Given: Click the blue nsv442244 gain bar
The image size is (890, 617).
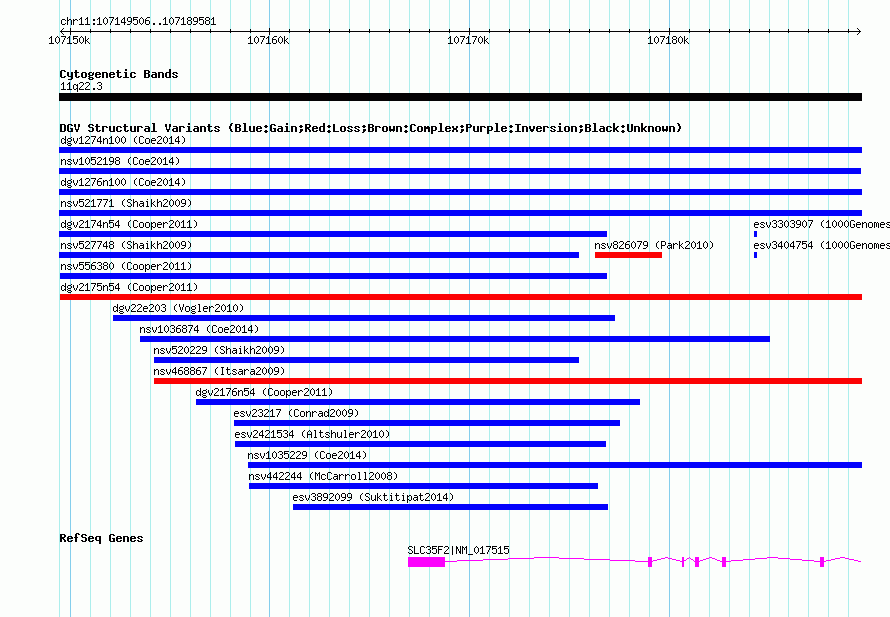Looking at the screenshot, I should 423,486.
